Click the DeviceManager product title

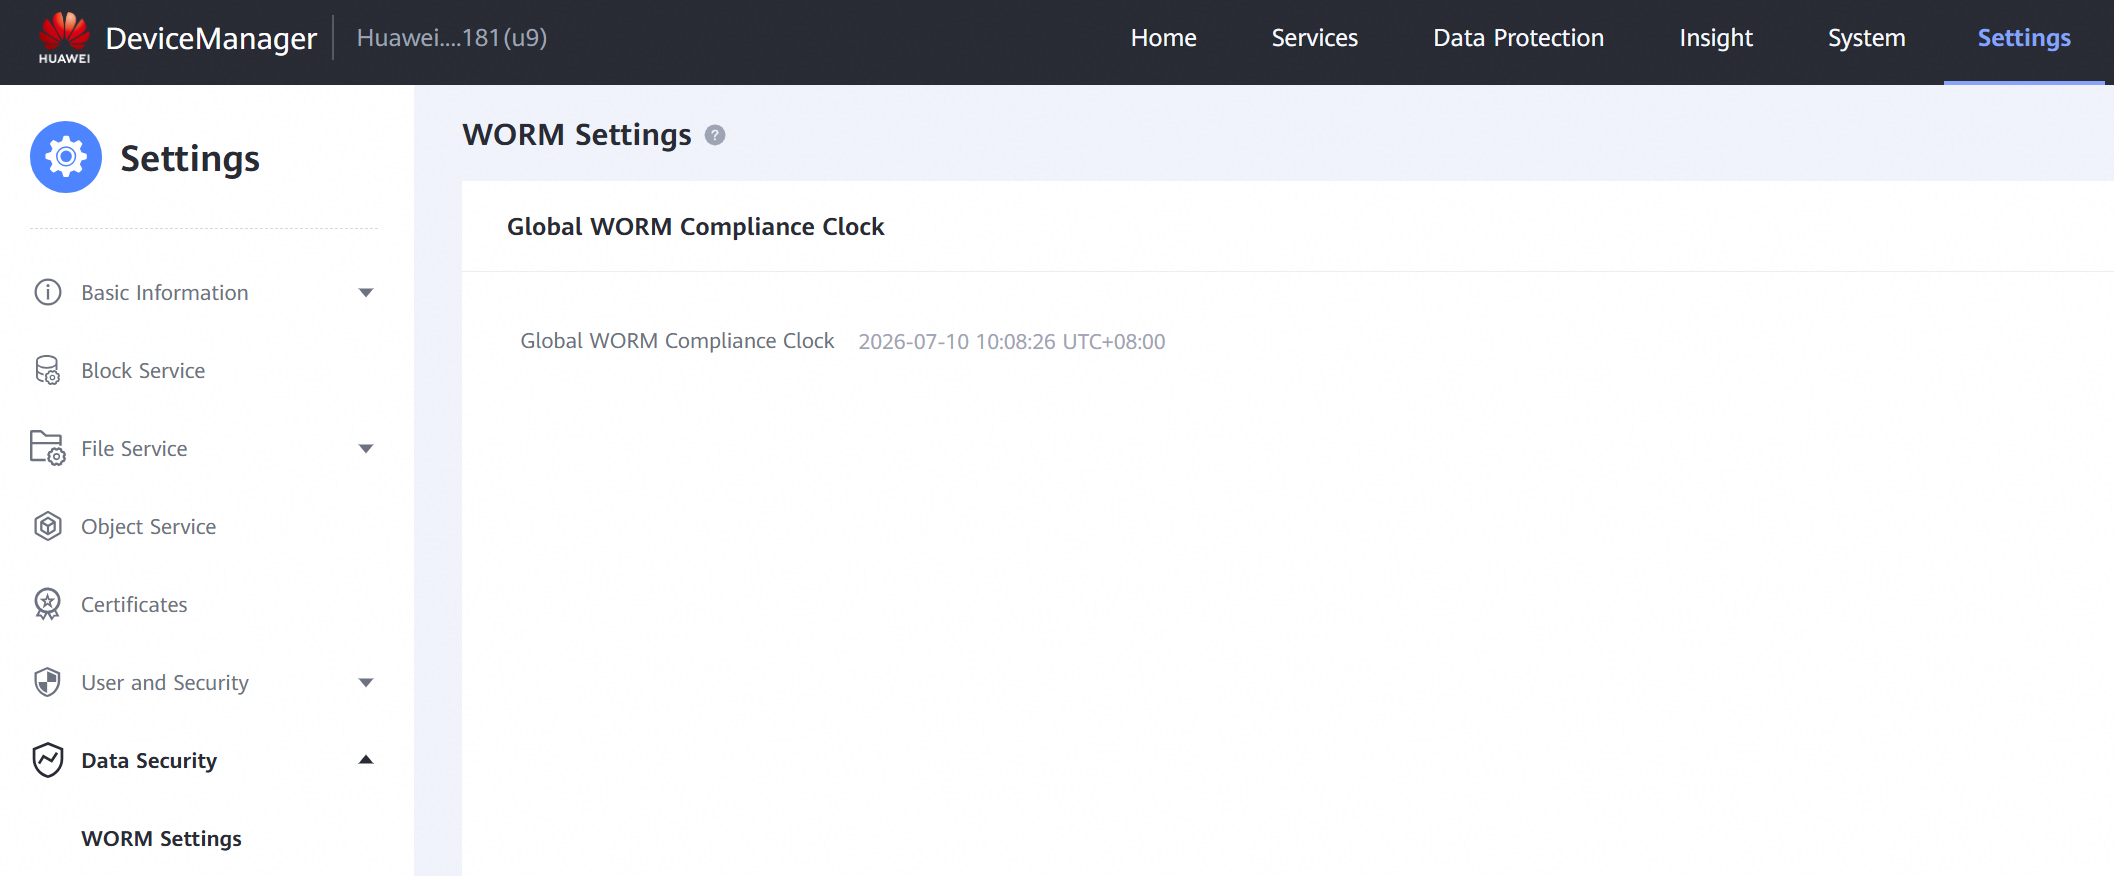click(211, 38)
